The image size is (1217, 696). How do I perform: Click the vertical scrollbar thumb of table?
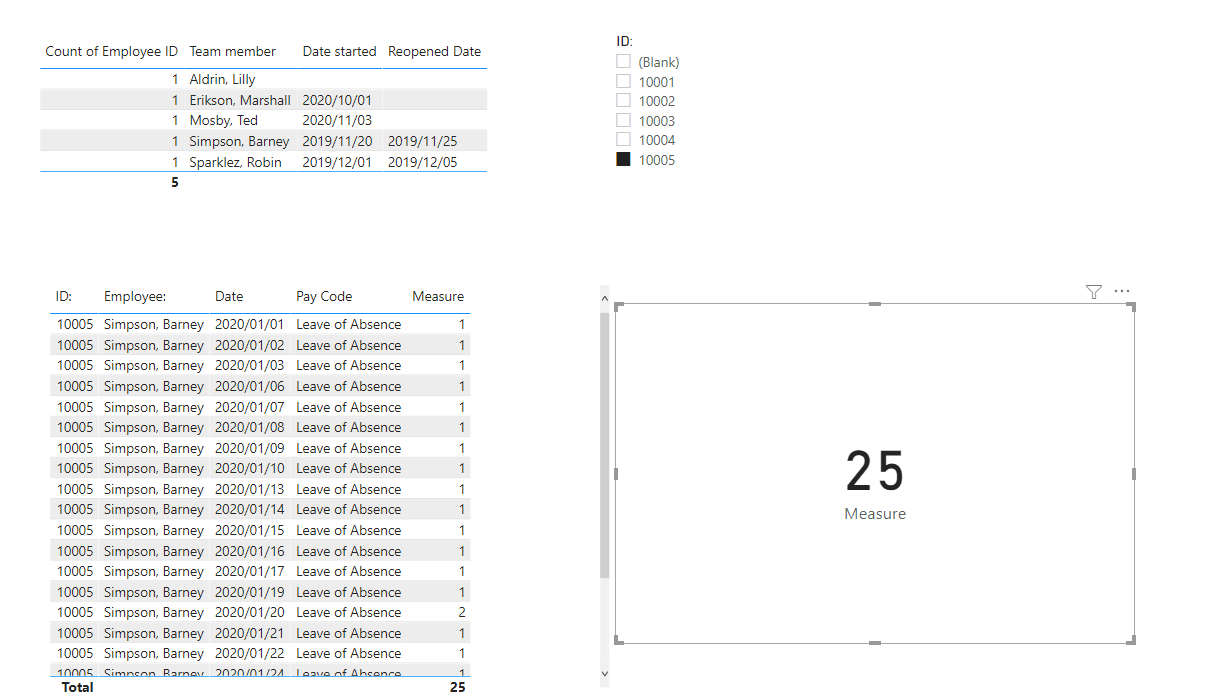[604, 444]
